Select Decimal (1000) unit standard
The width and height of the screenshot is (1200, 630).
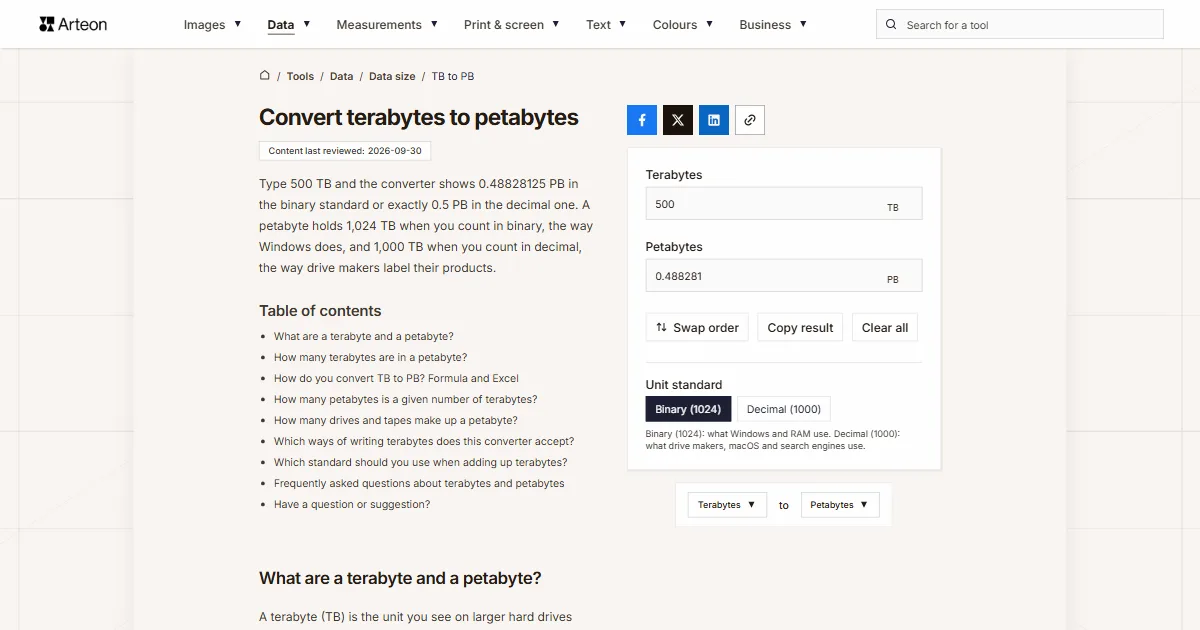784,409
